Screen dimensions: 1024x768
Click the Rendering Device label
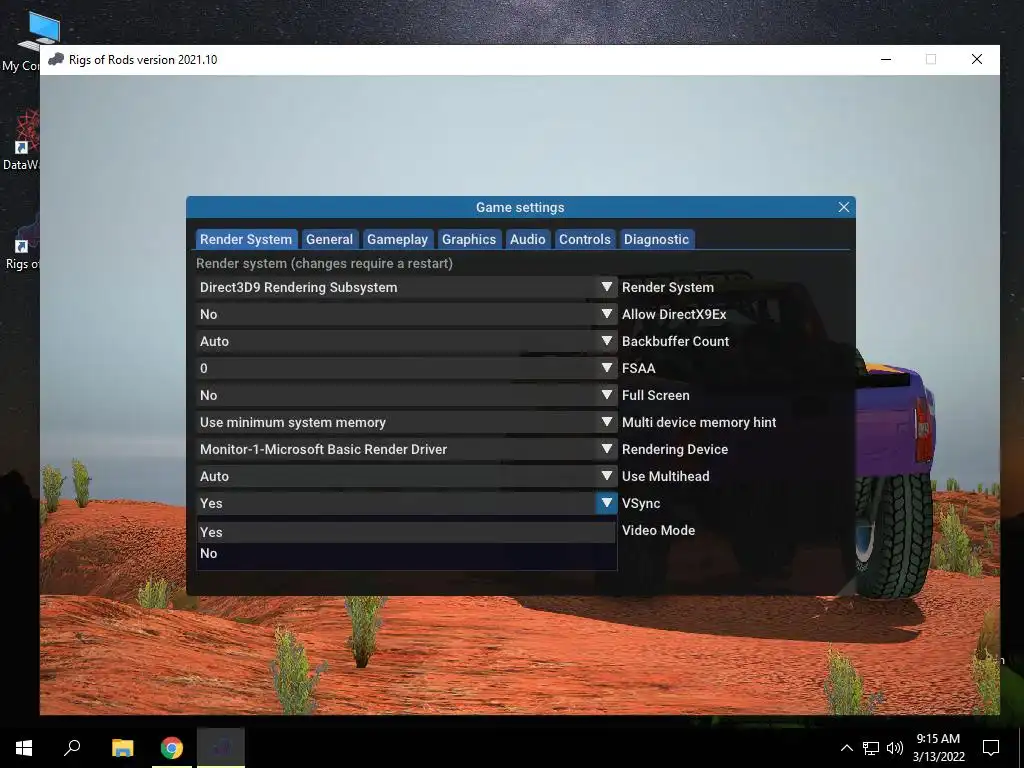click(675, 449)
